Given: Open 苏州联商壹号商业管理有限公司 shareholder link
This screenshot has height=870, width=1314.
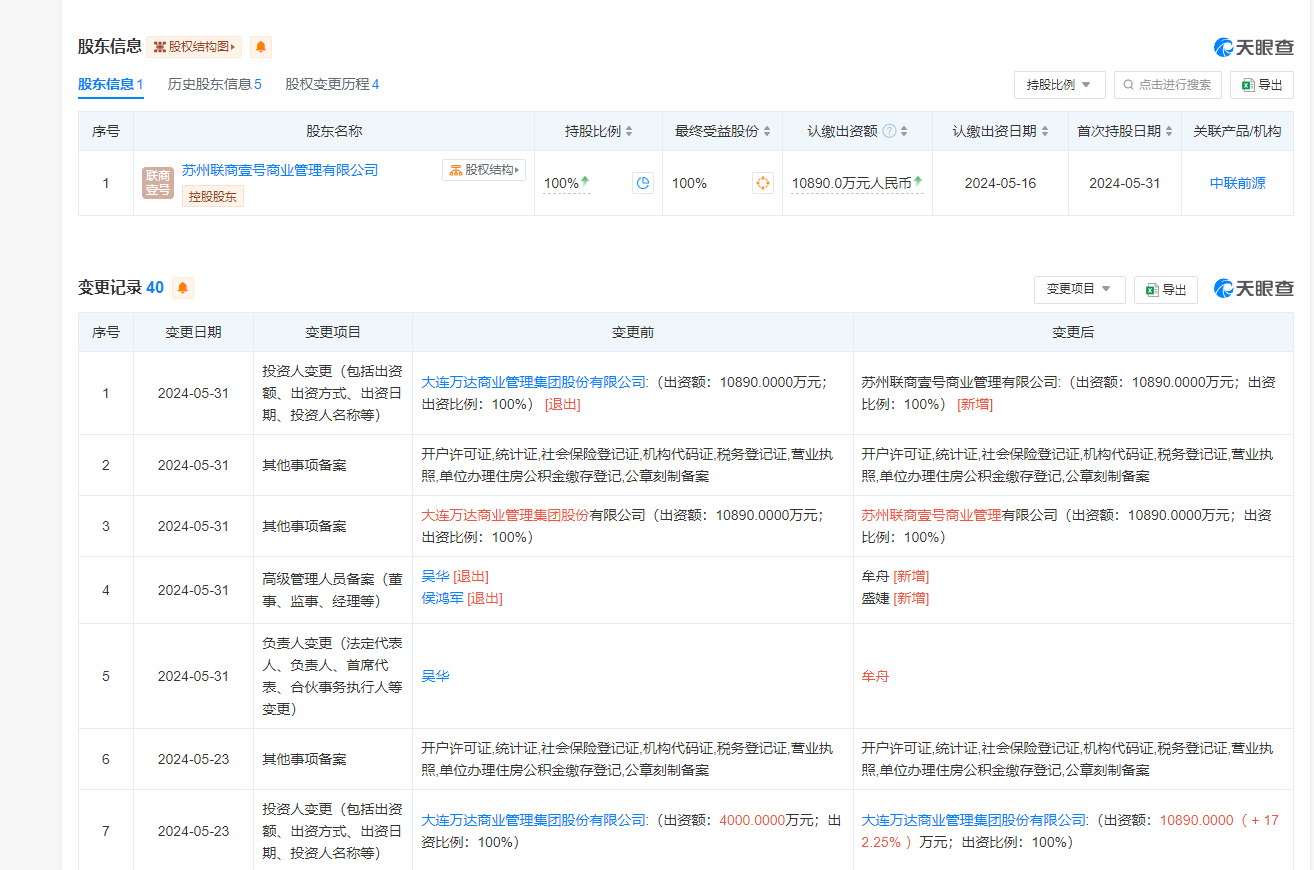Looking at the screenshot, I should 280,170.
